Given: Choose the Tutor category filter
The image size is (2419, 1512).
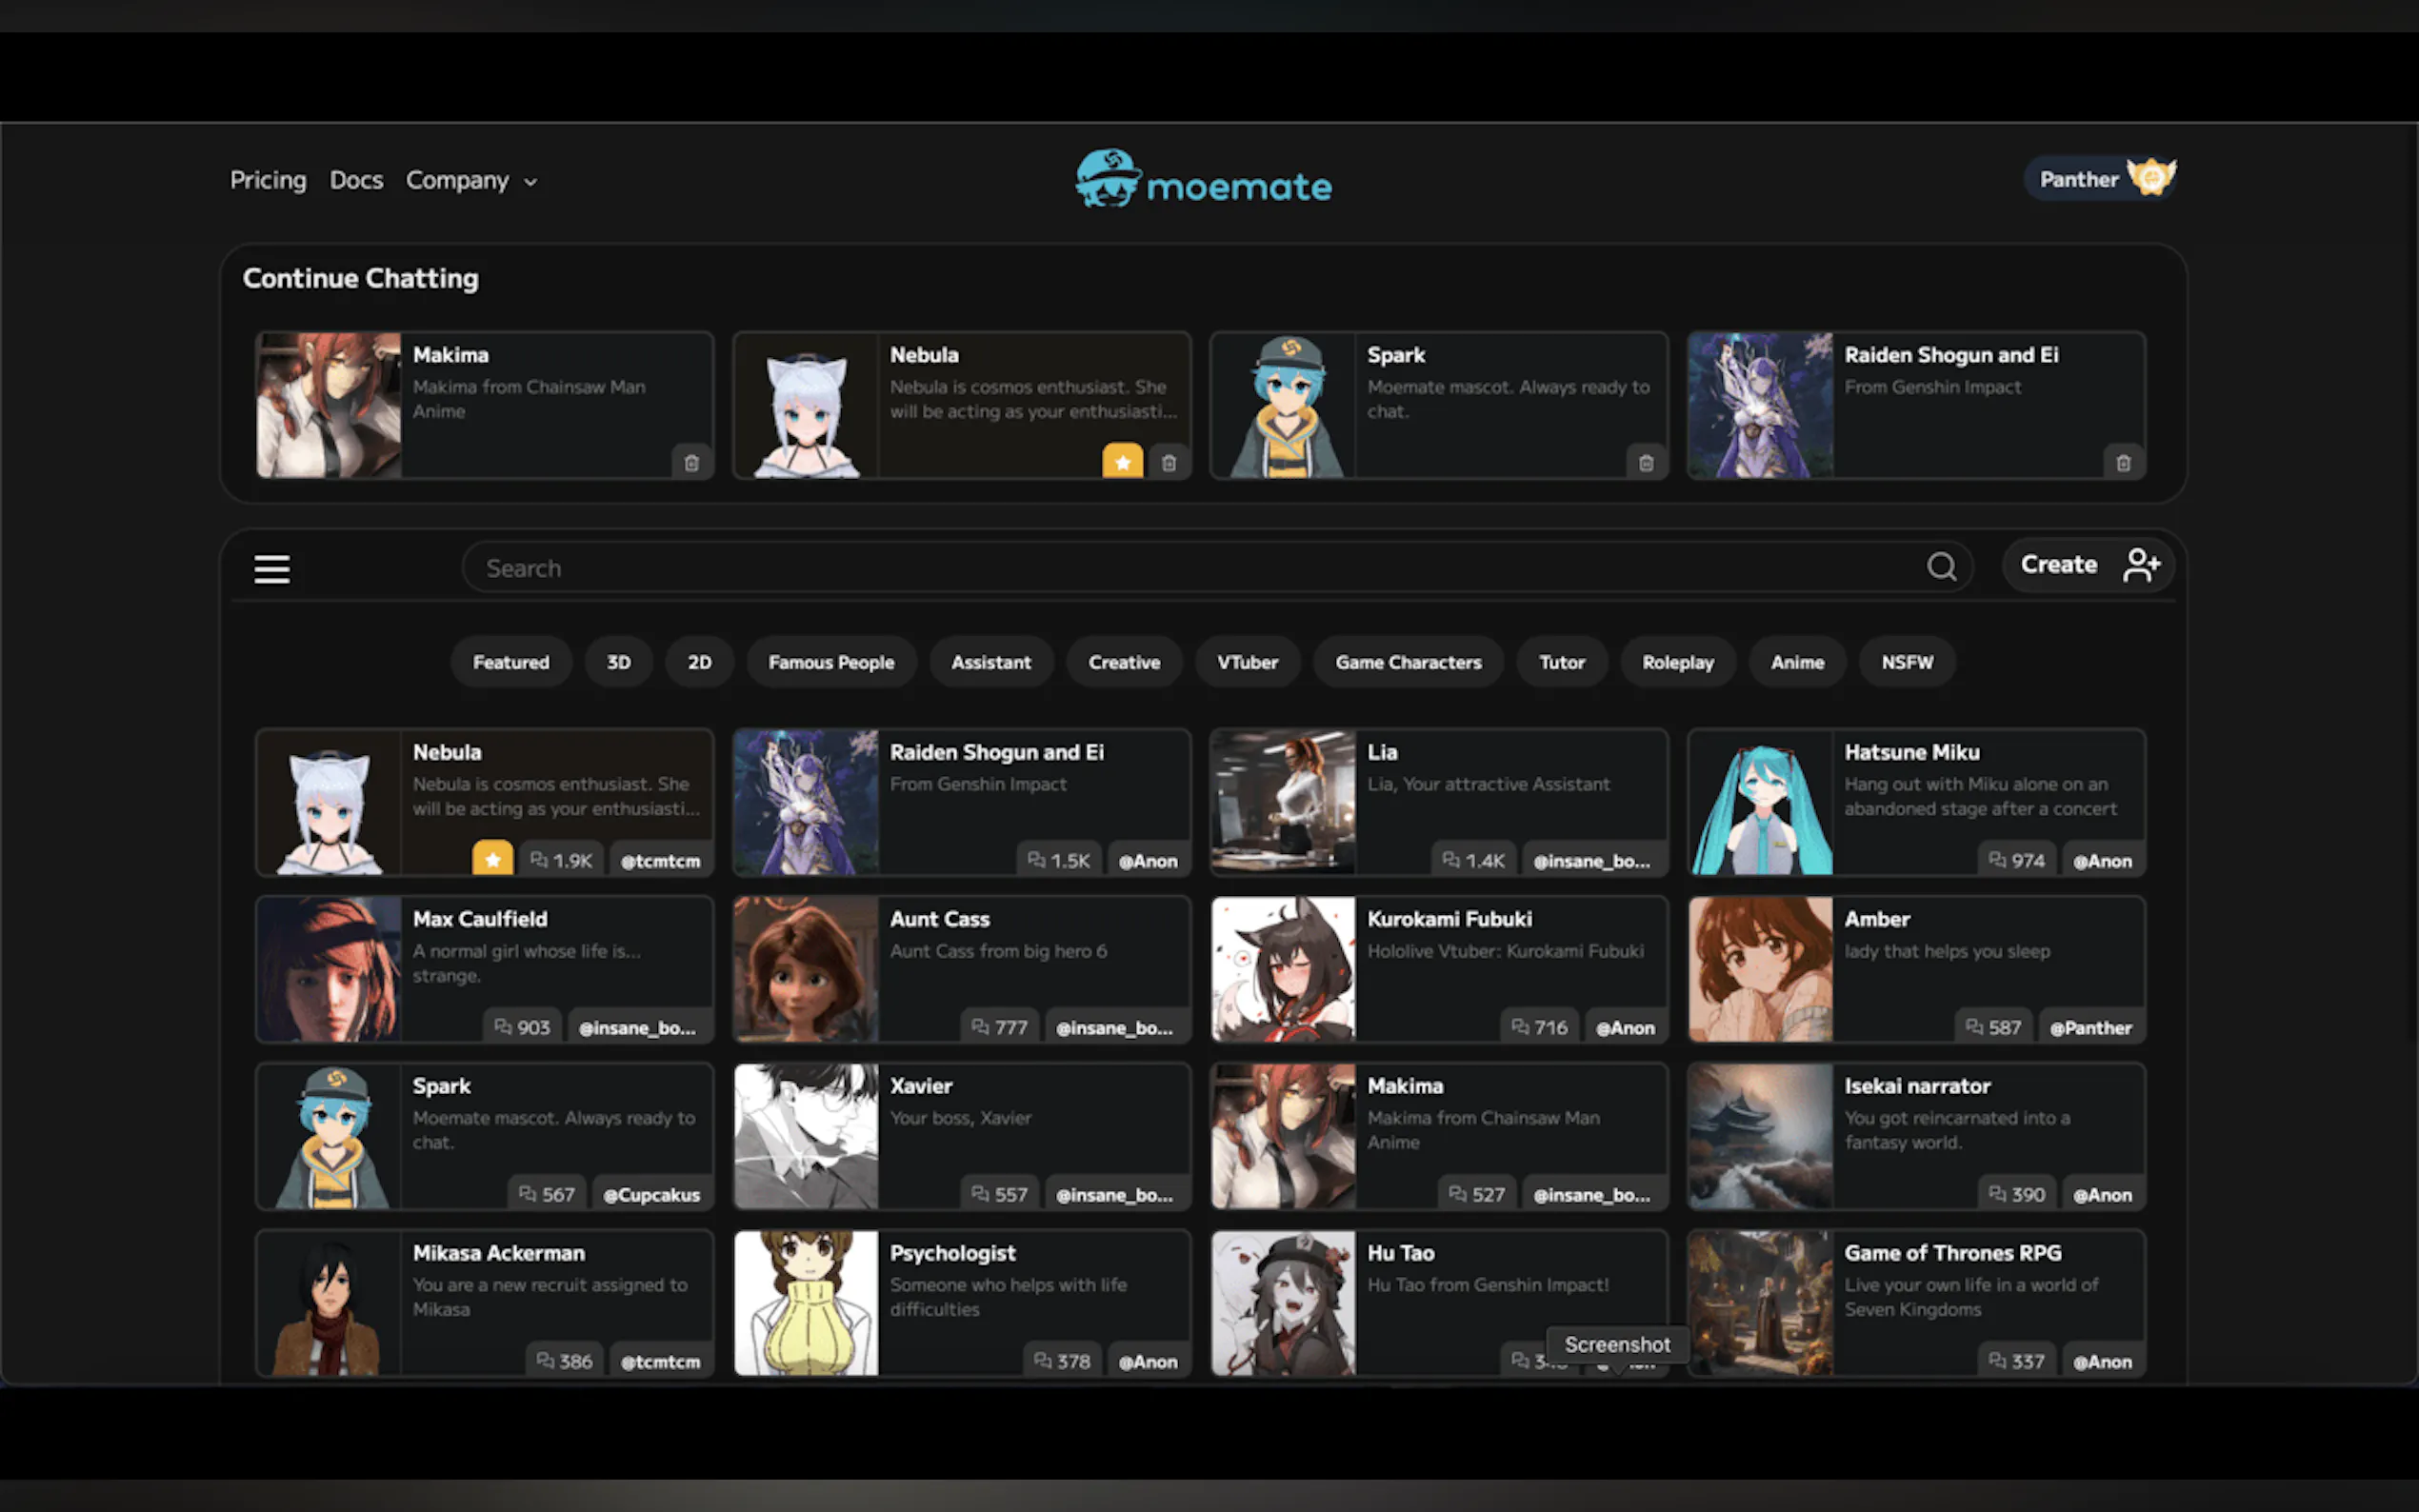Looking at the screenshot, I should coord(1562,662).
